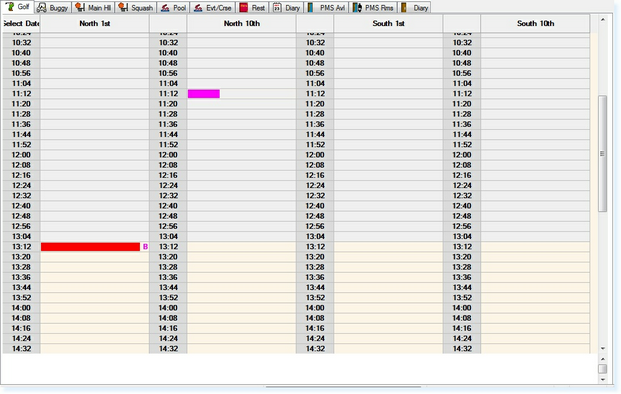
Task: Click the lower small scrollbar's up arrow
Action: tap(602, 359)
